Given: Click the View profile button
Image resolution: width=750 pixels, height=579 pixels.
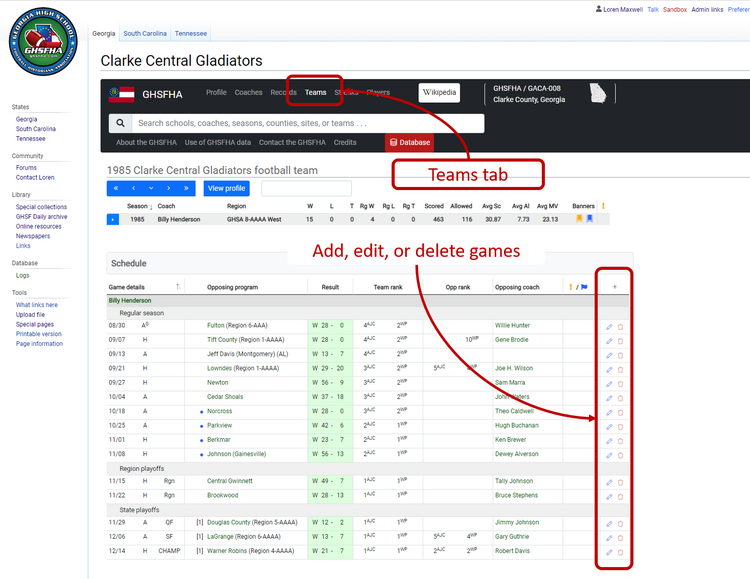Looking at the screenshot, I should click(226, 188).
